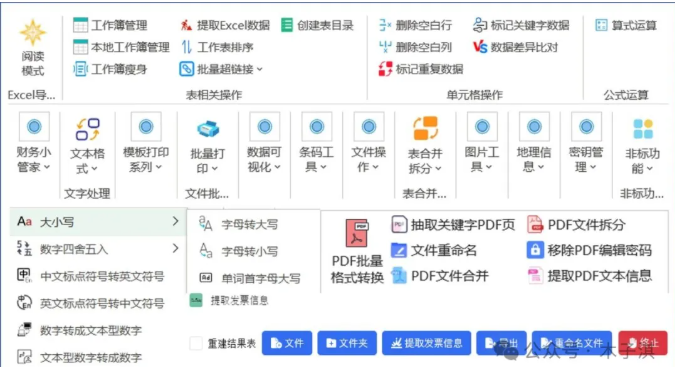
Task: Open 阅读模式 reading mode star icon
Action: click(x=33, y=34)
